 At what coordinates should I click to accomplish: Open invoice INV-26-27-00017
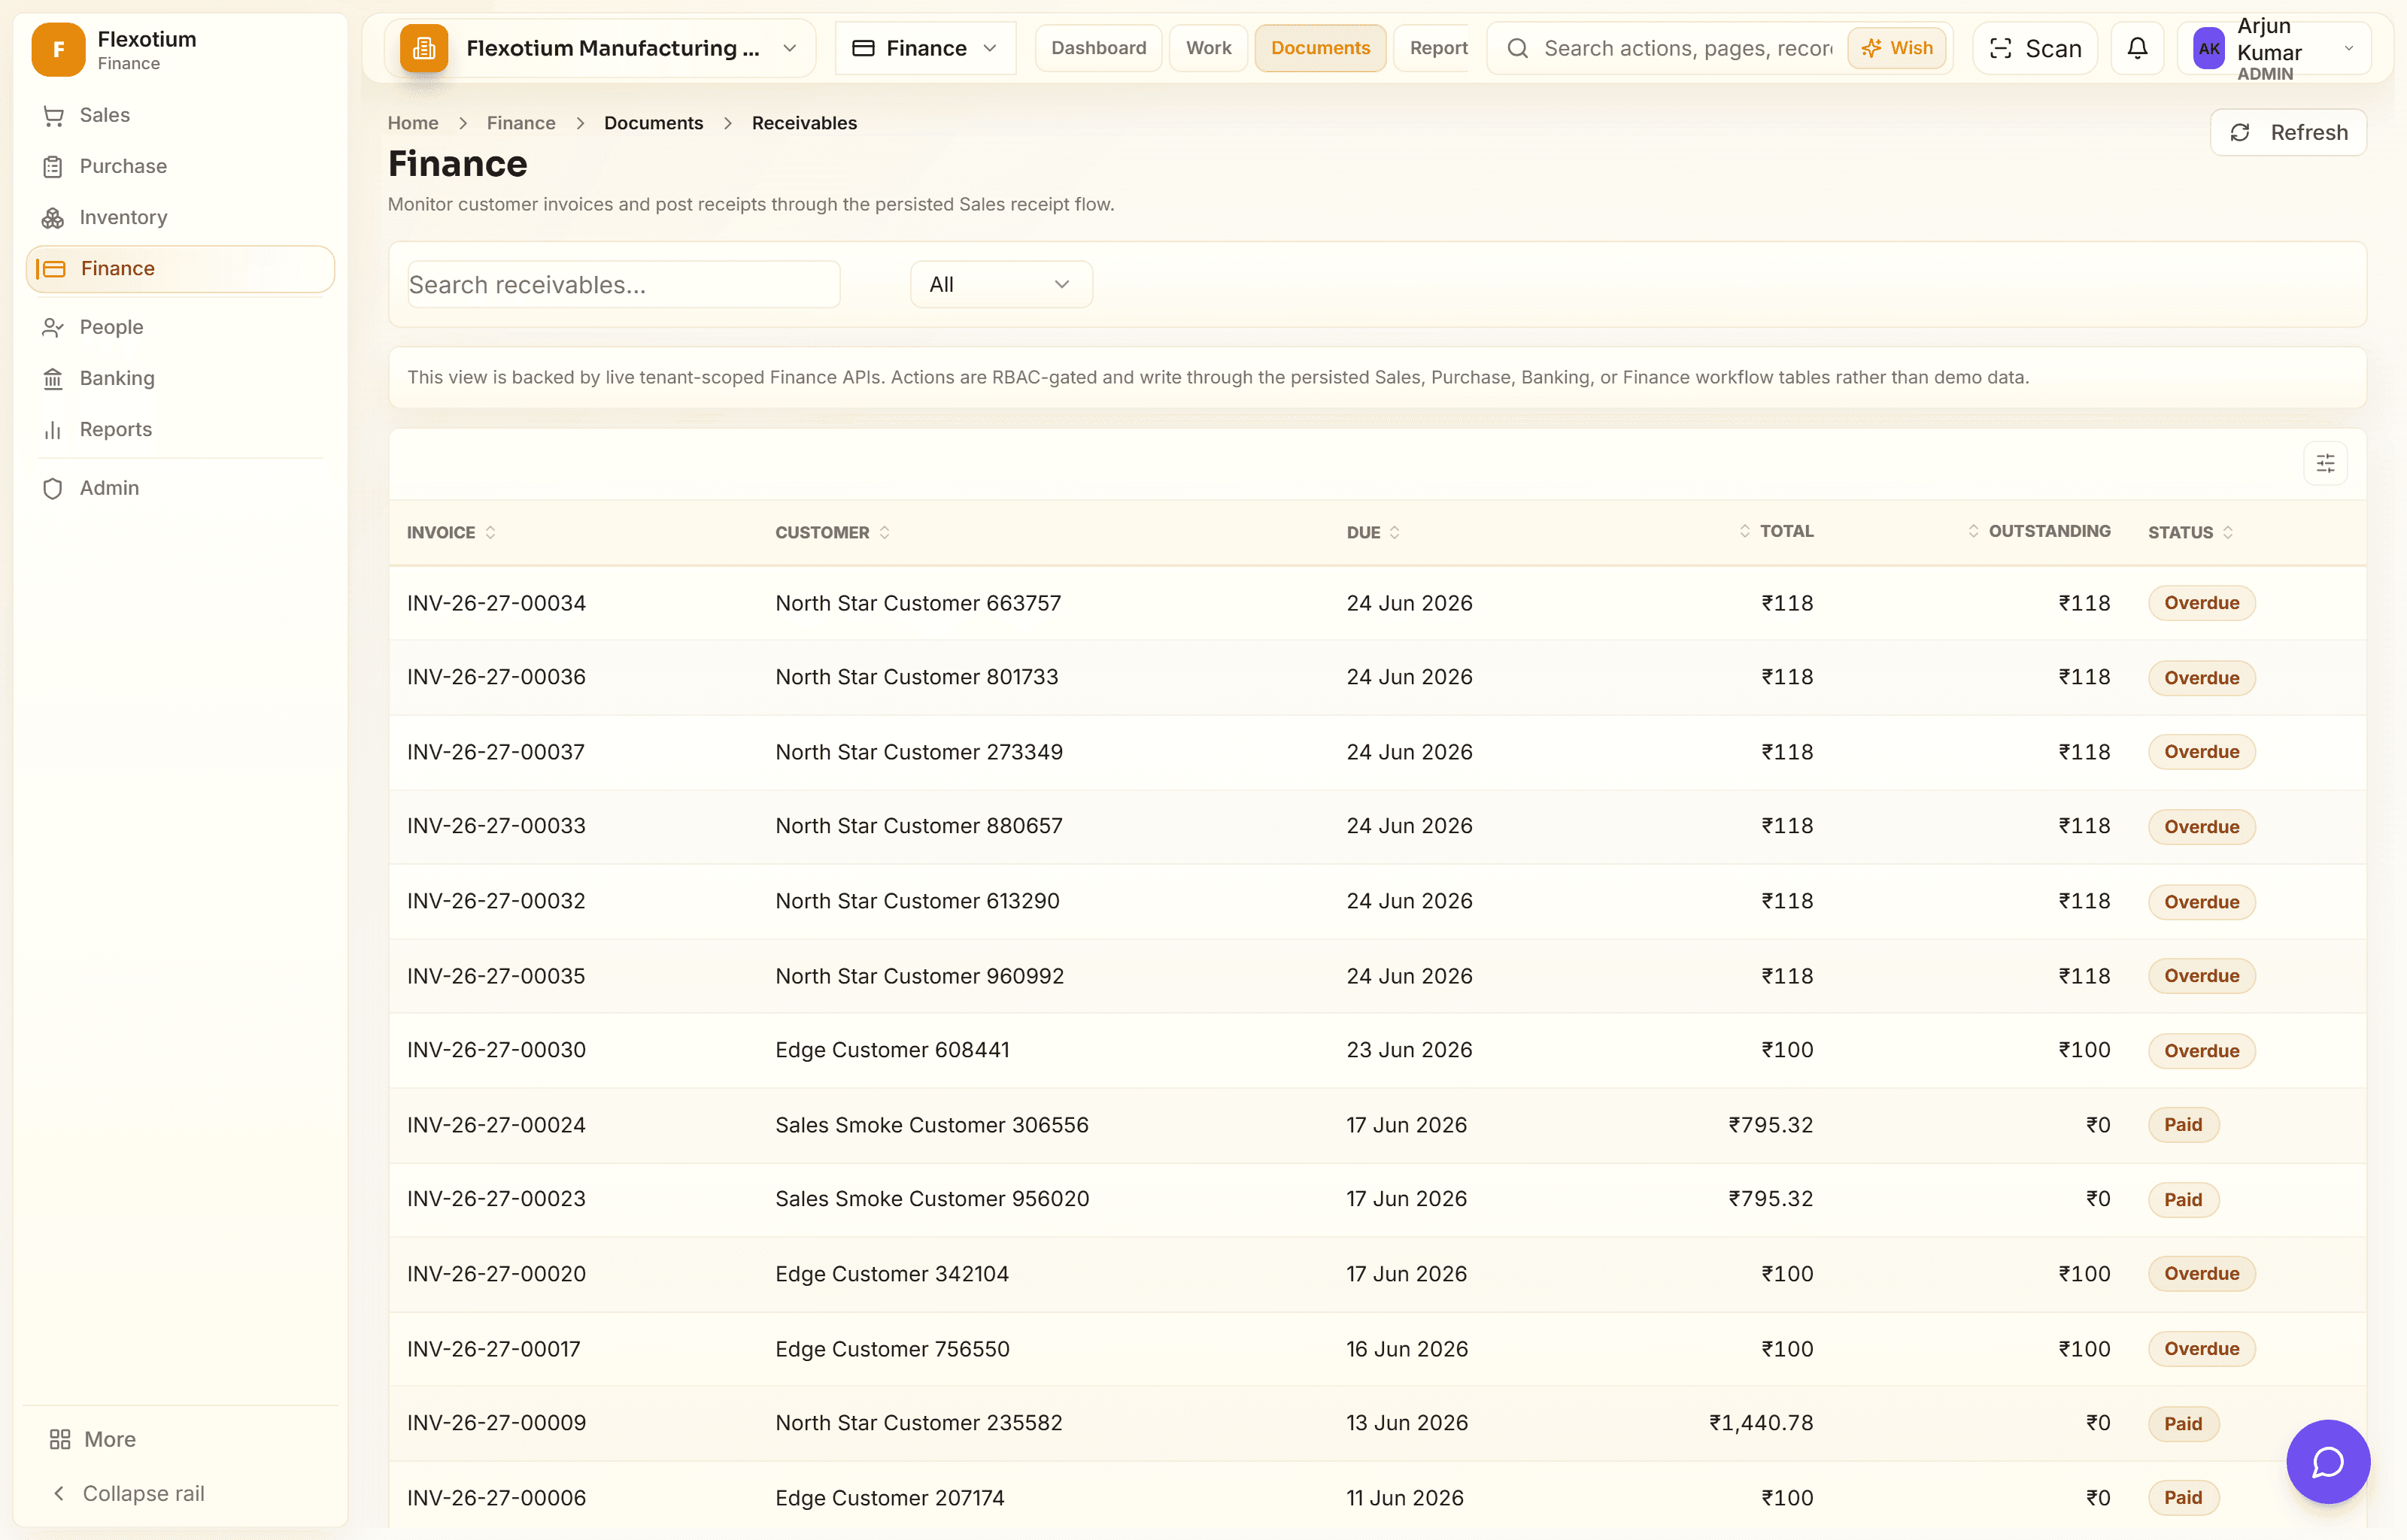click(x=494, y=1349)
